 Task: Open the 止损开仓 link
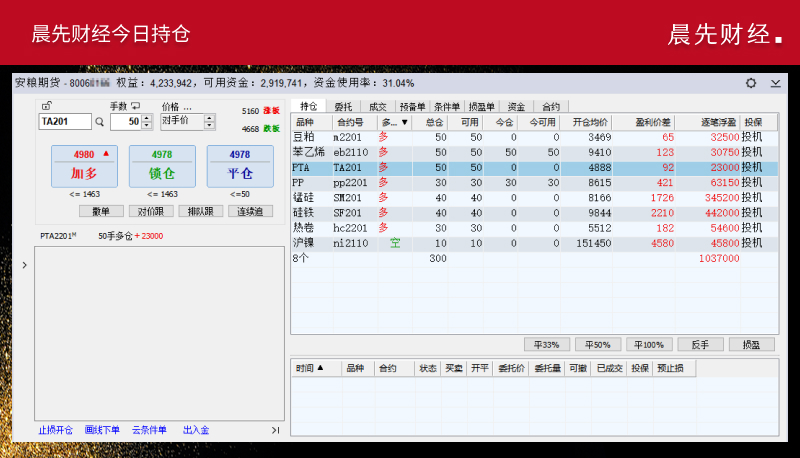pyautogui.click(x=55, y=430)
